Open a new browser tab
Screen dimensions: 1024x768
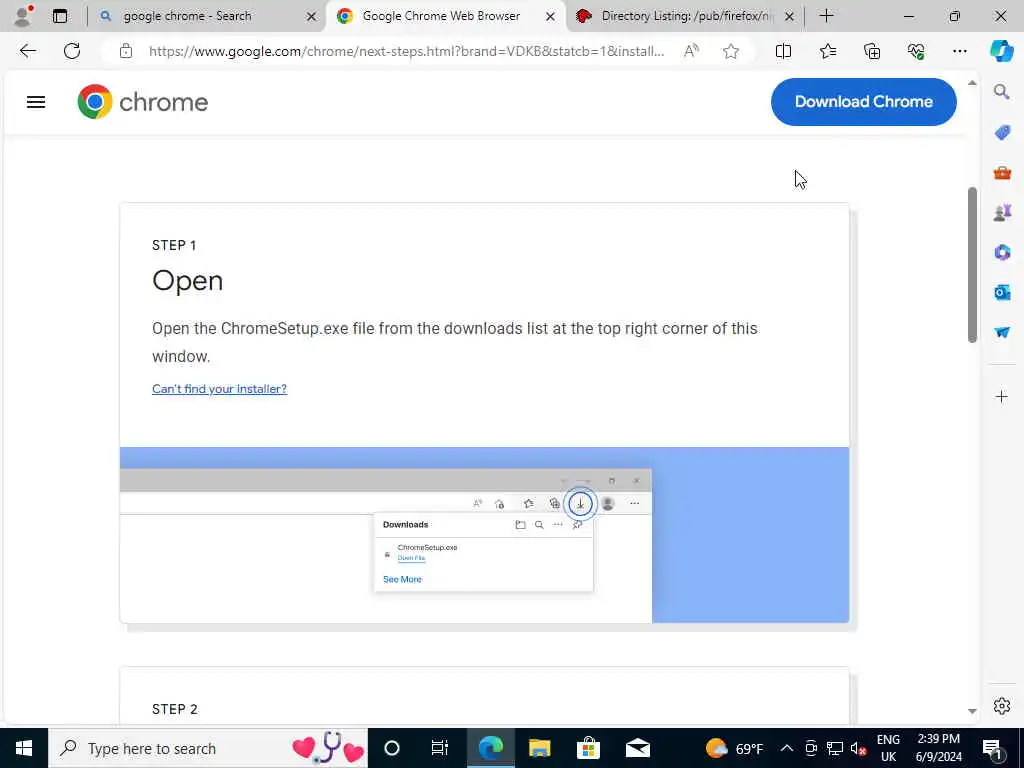[x=826, y=16]
